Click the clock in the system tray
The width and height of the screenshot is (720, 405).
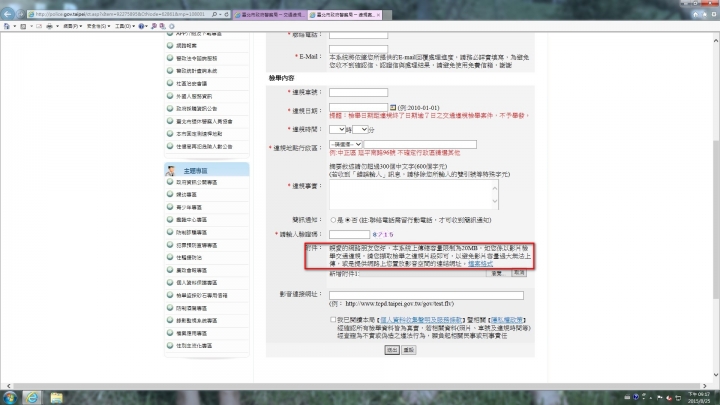(699, 398)
